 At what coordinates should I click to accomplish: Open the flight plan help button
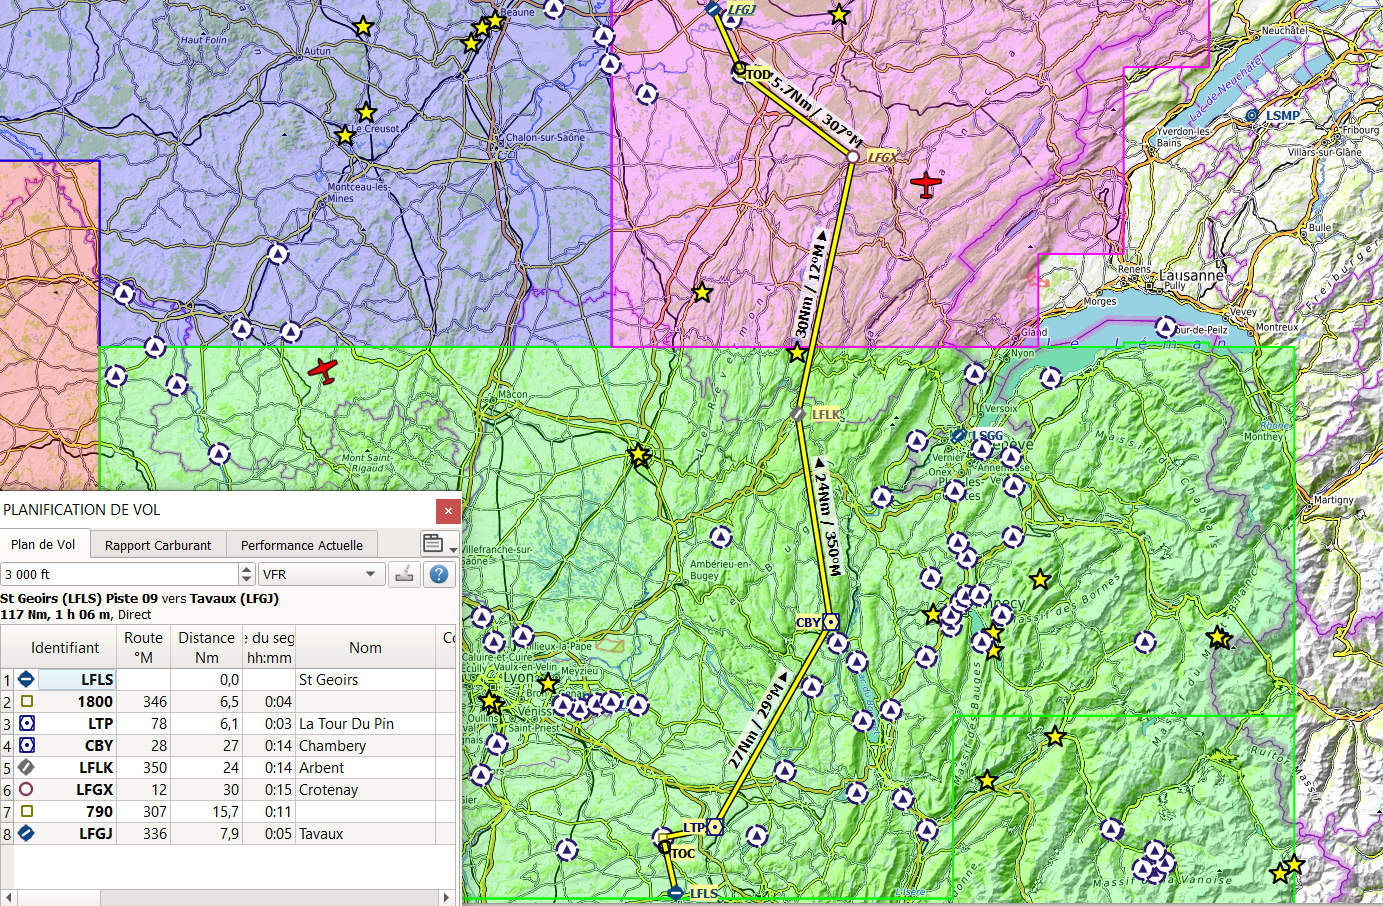(439, 574)
